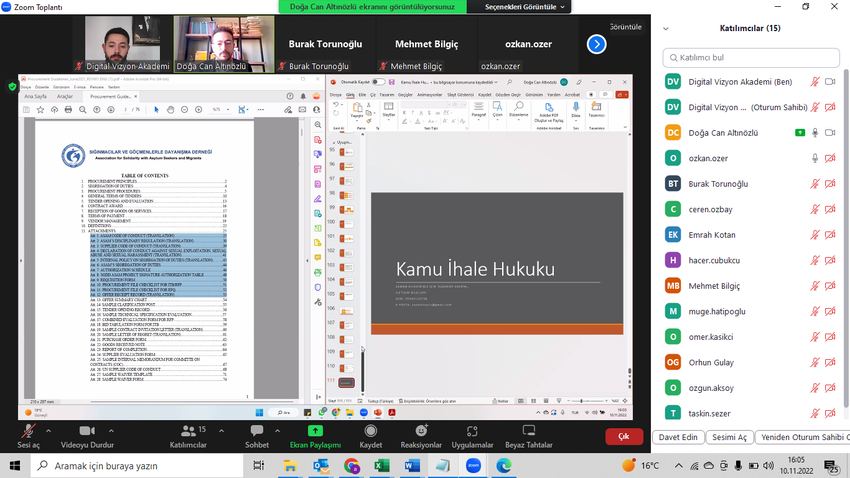The width and height of the screenshot is (850, 478).
Task: Open Ana Sayfa tab in Acrobat
Action: [35, 96]
